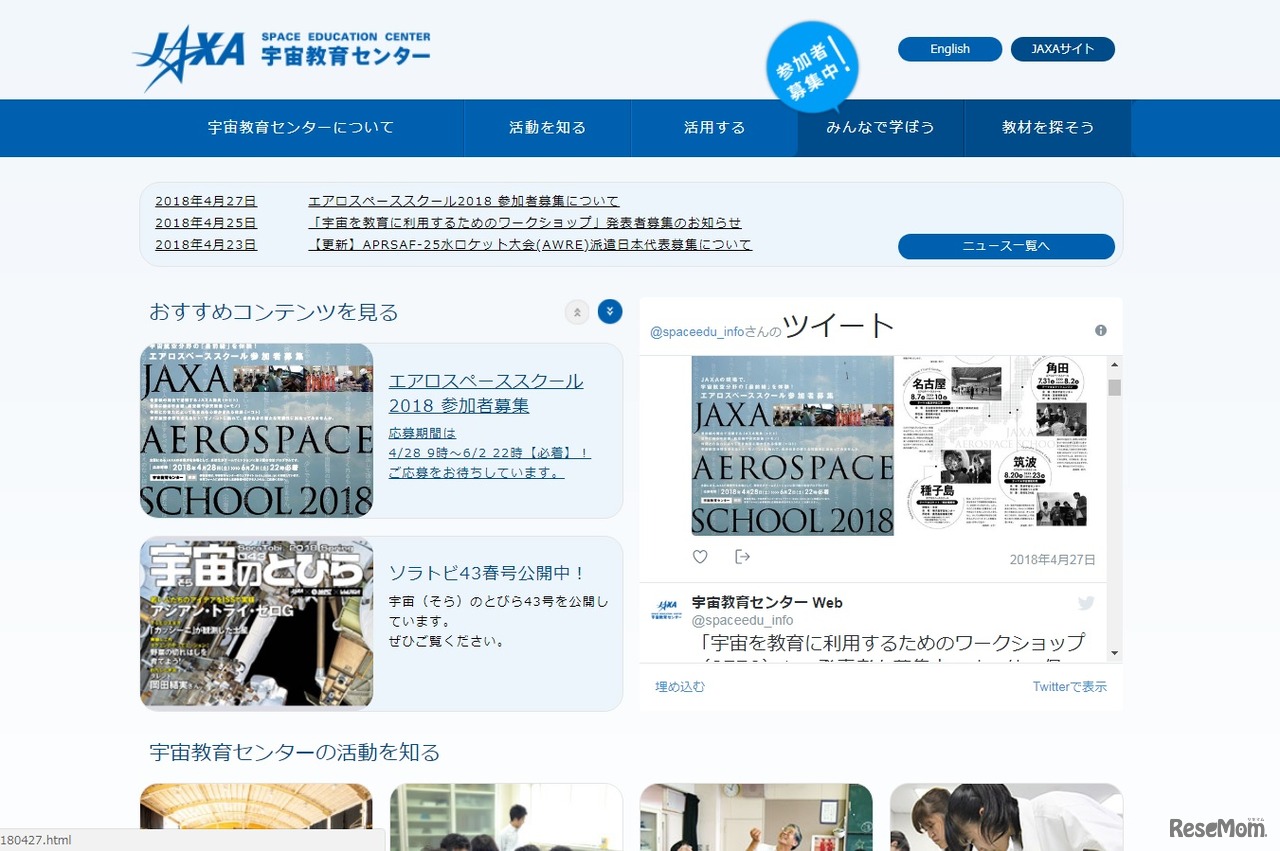Screen dimensions: 1280x851
Task: Click the scroll-up arrow in tweet timeline
Action: [x=1114, y=363]
